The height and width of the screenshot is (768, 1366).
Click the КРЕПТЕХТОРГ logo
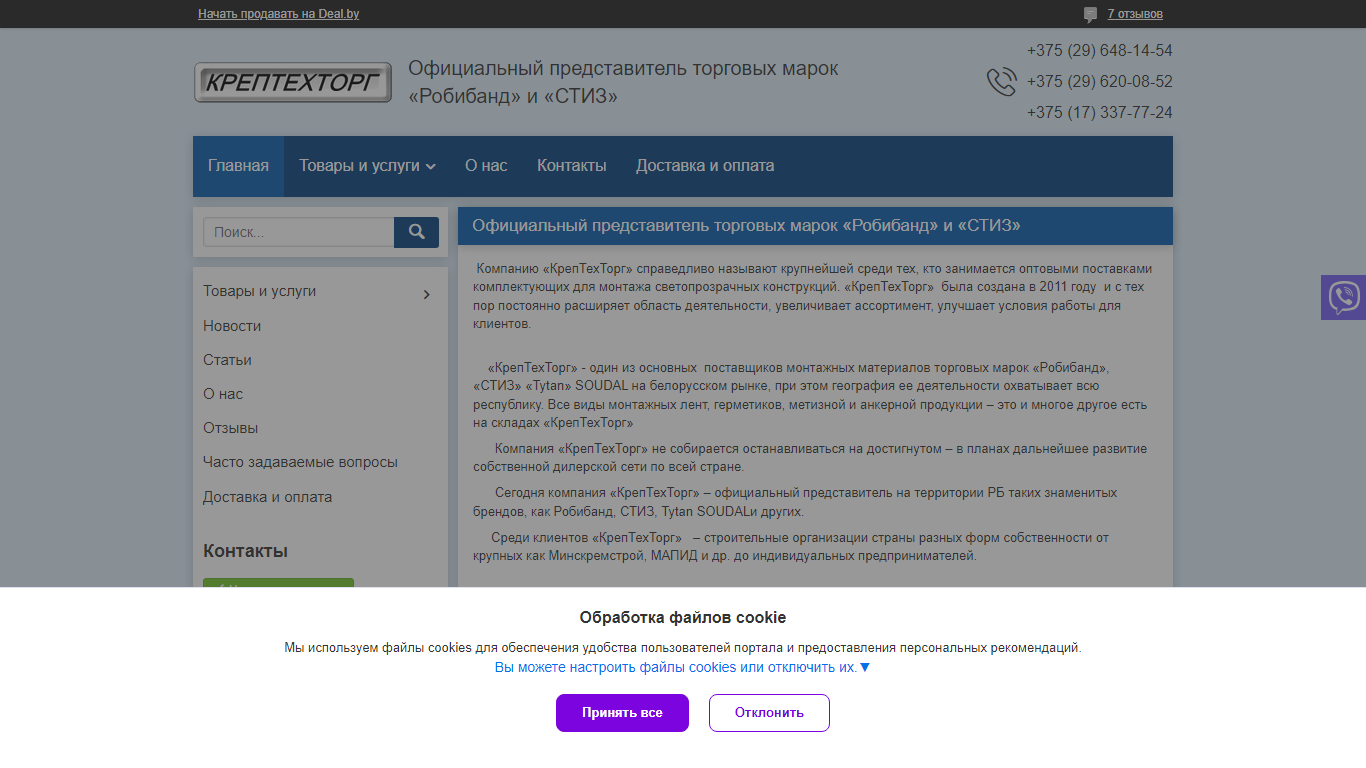293,82
